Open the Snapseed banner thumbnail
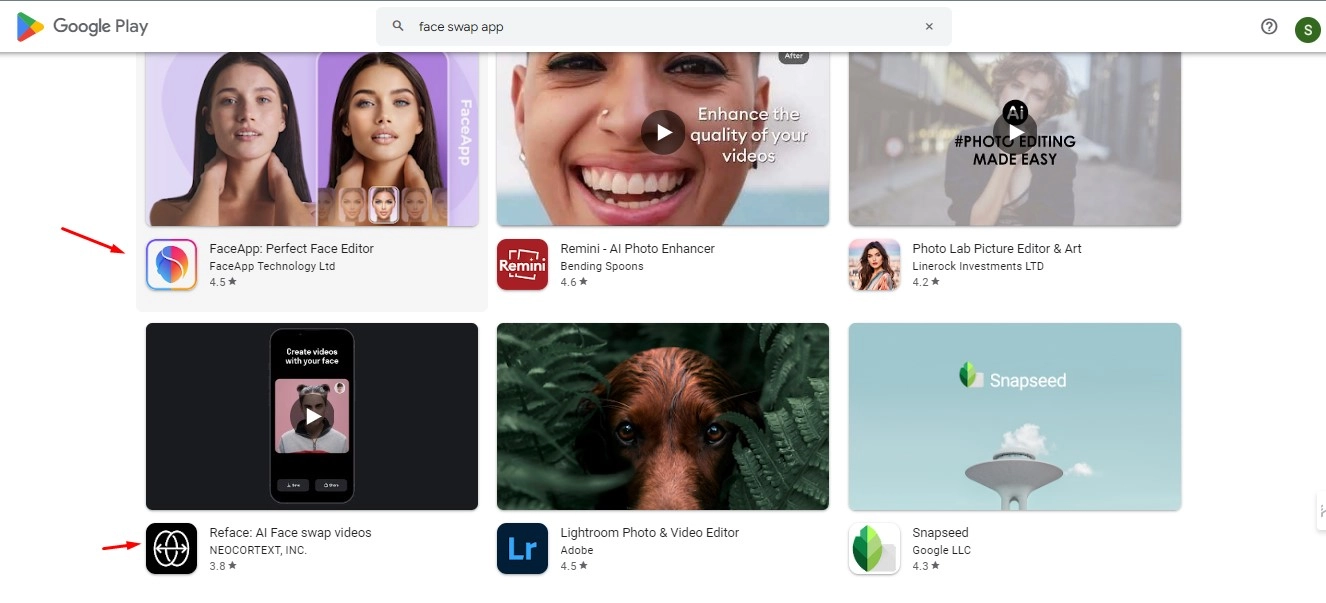 [1014, 416]
